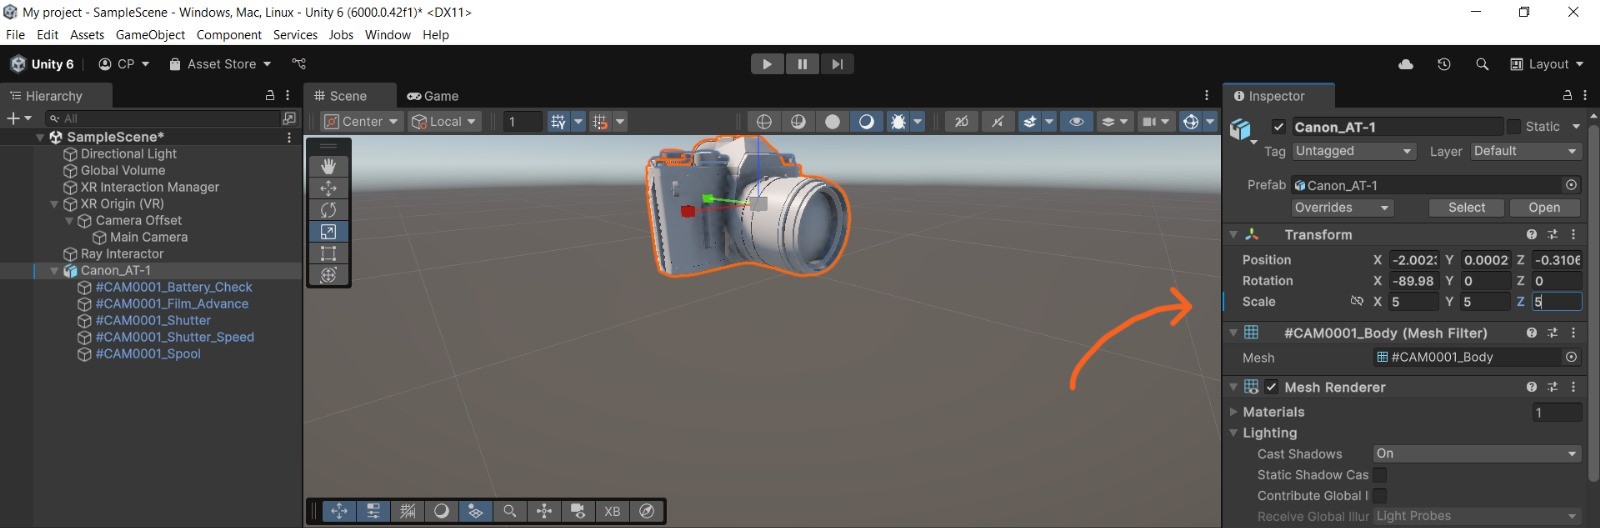The width and height of the screenshot is (1600, 528).
Task: Click the prefab Select button
Action: pos(1467,208)
